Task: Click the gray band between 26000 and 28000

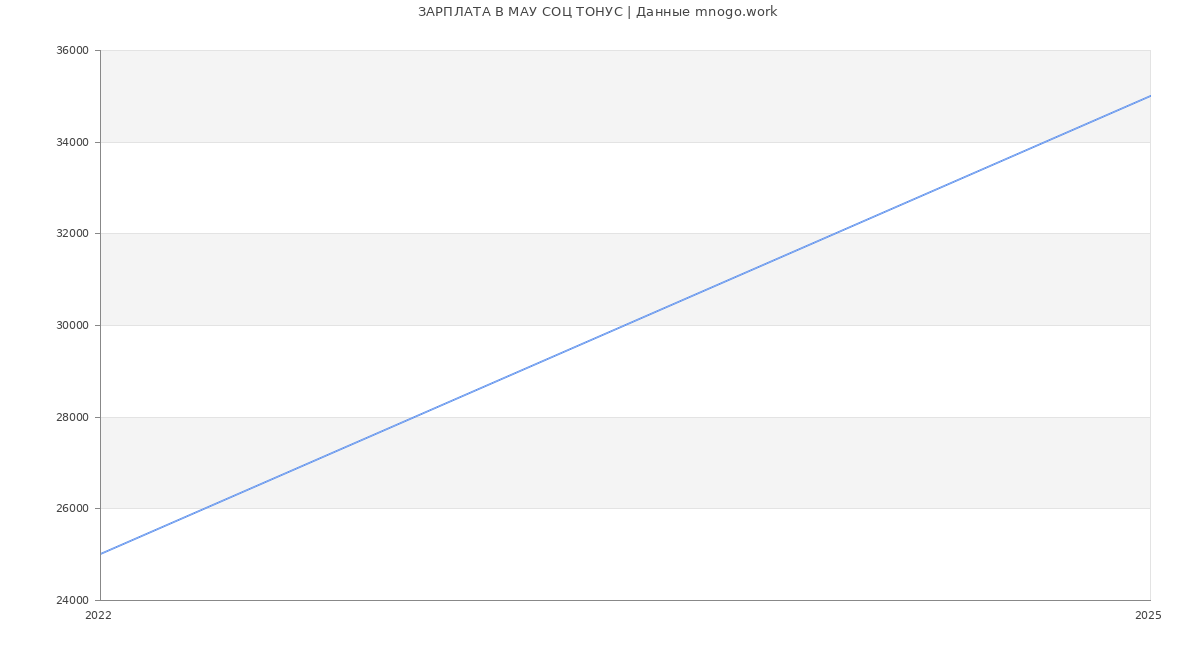Action: tap(700, 462)
